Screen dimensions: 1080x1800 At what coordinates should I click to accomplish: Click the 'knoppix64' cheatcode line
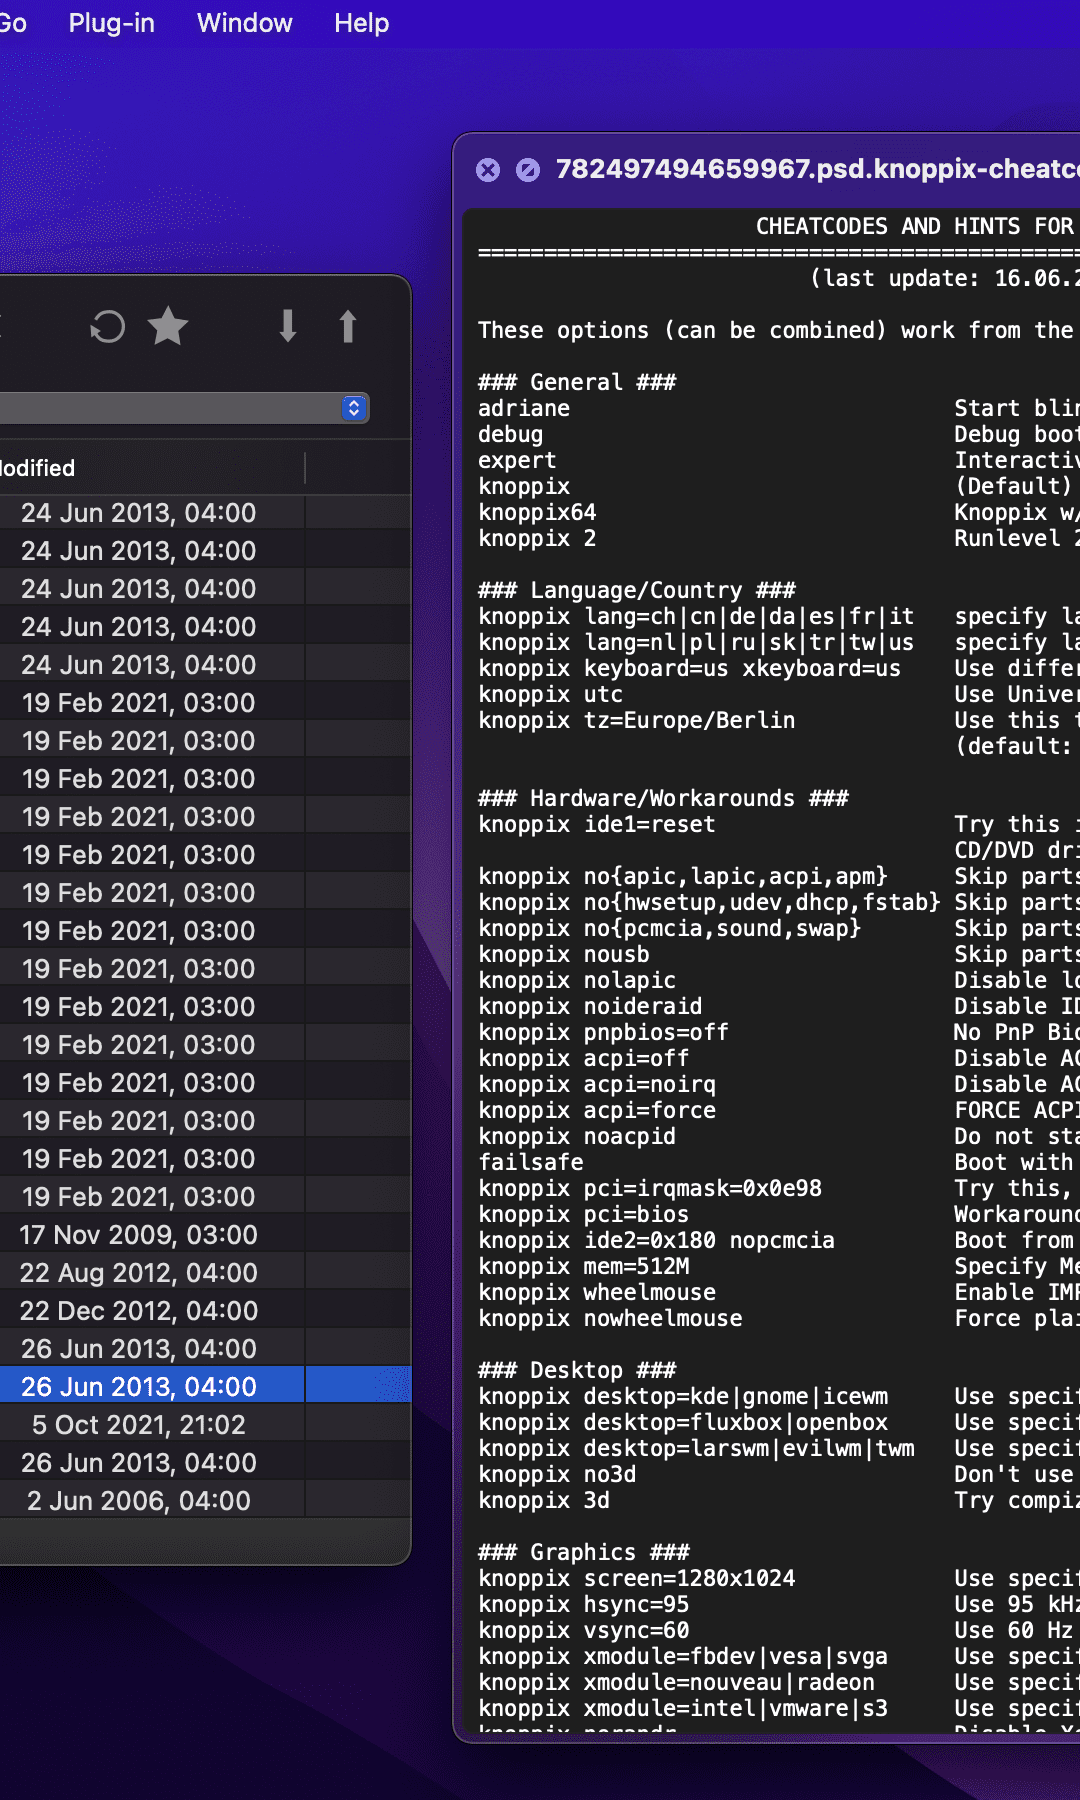coord(537,512)
